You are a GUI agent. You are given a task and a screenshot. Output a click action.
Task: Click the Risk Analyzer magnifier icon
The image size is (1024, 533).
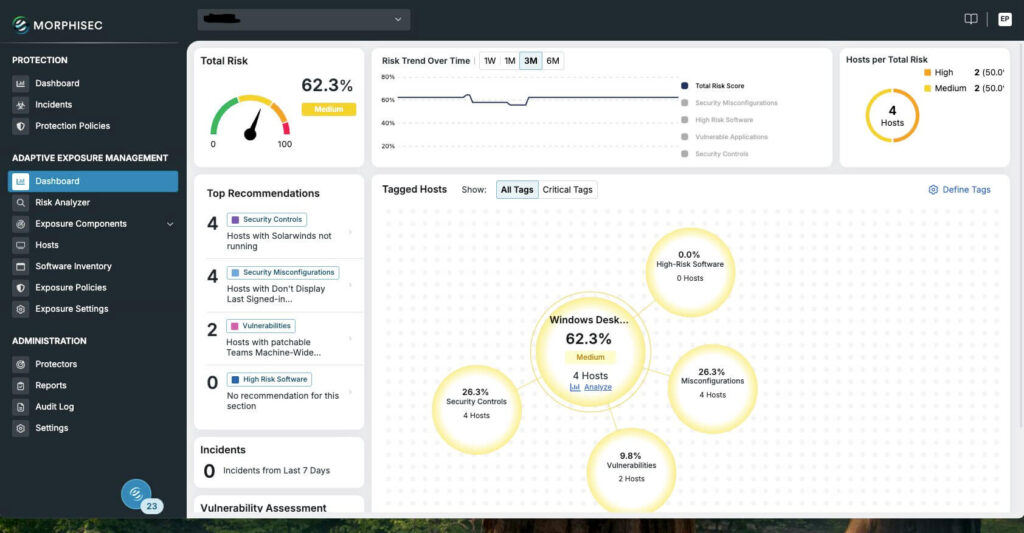pyautogui.click(x=20, y=202)
